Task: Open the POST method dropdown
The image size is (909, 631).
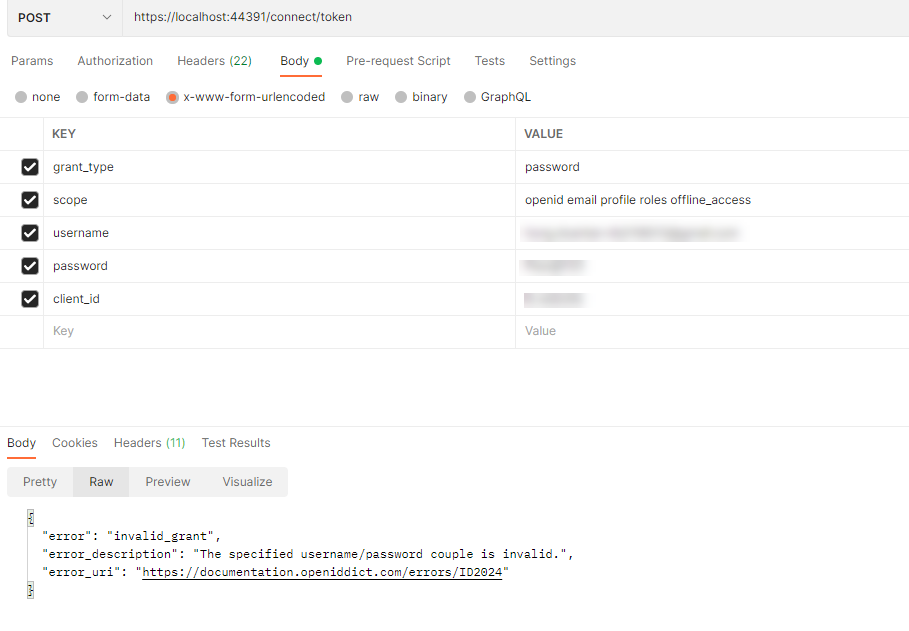Action: 64,17
